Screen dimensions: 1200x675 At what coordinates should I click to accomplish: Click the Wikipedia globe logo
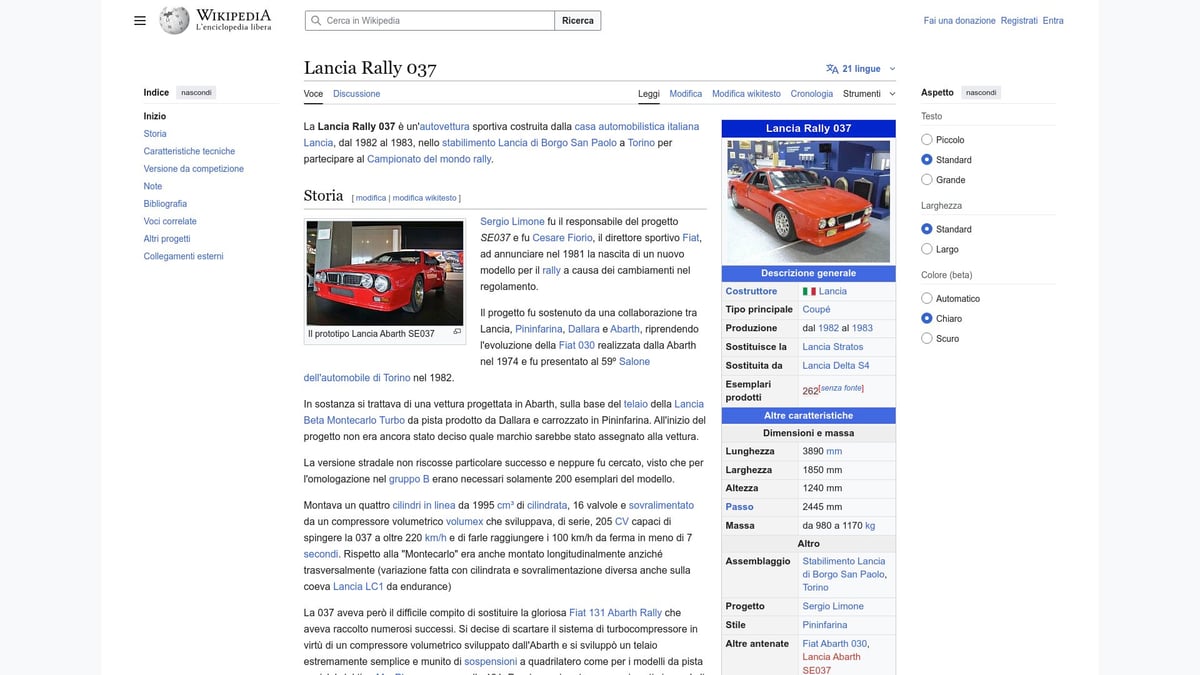(x=172, y=19)
